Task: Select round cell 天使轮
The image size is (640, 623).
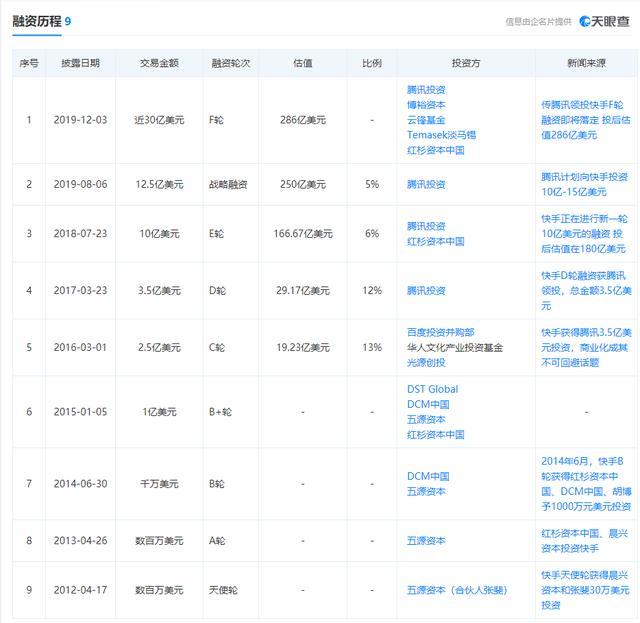Action: click(x=223, y=590)
